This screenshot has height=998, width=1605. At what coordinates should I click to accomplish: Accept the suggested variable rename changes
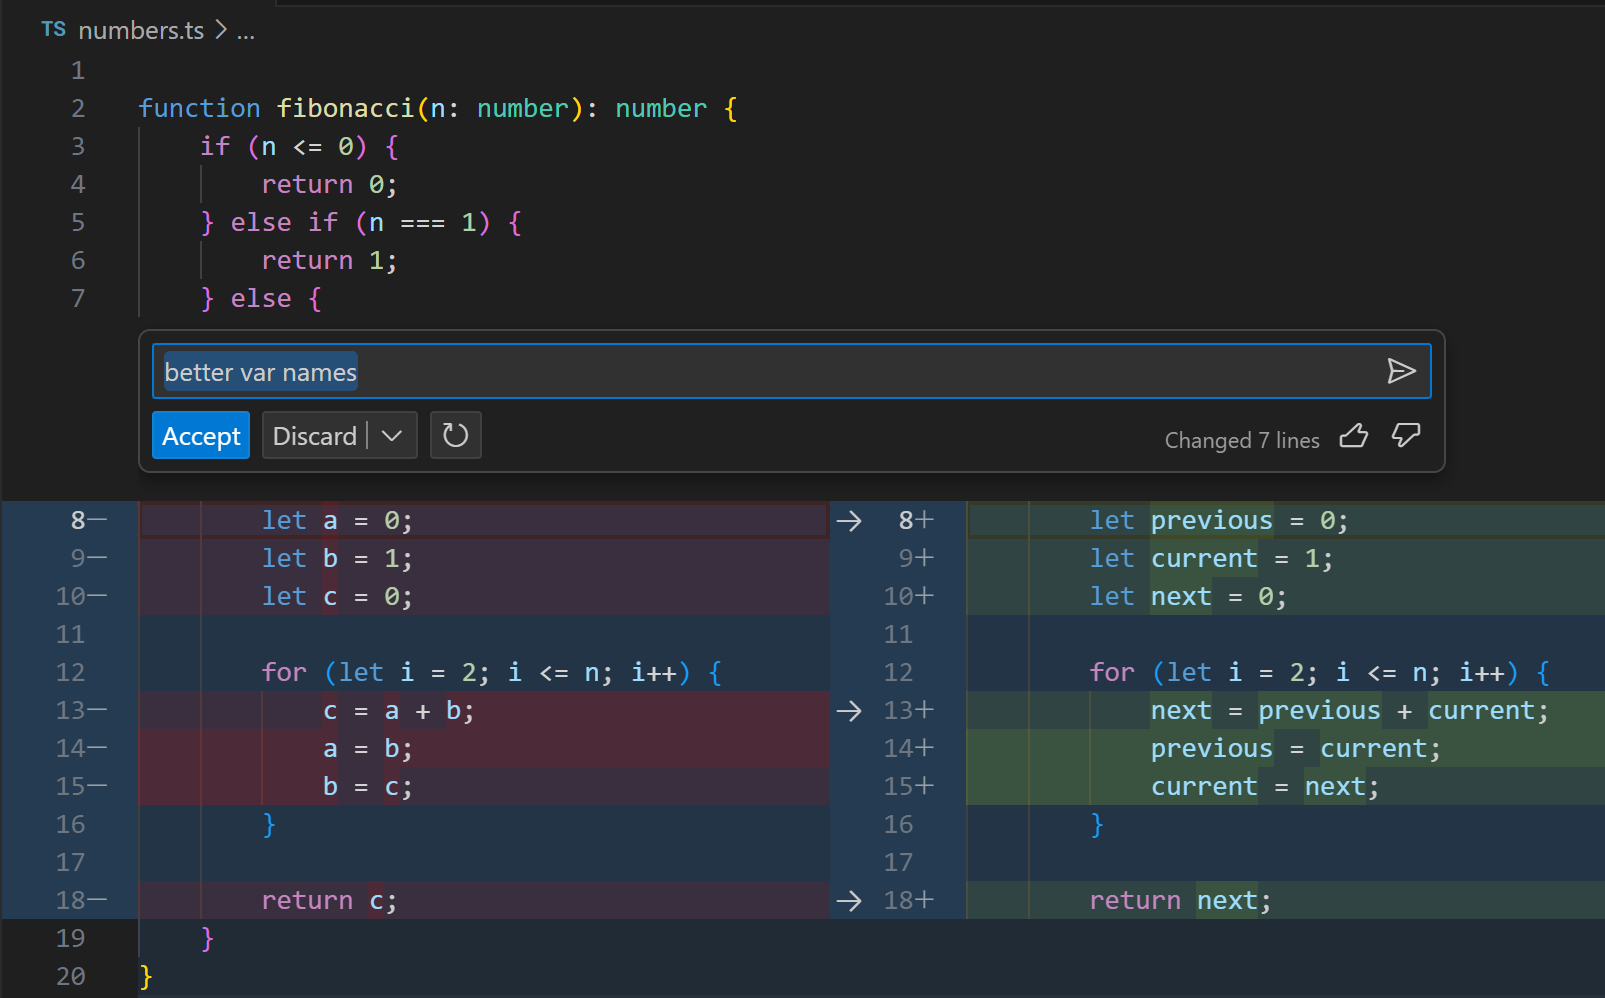point(200,435)
